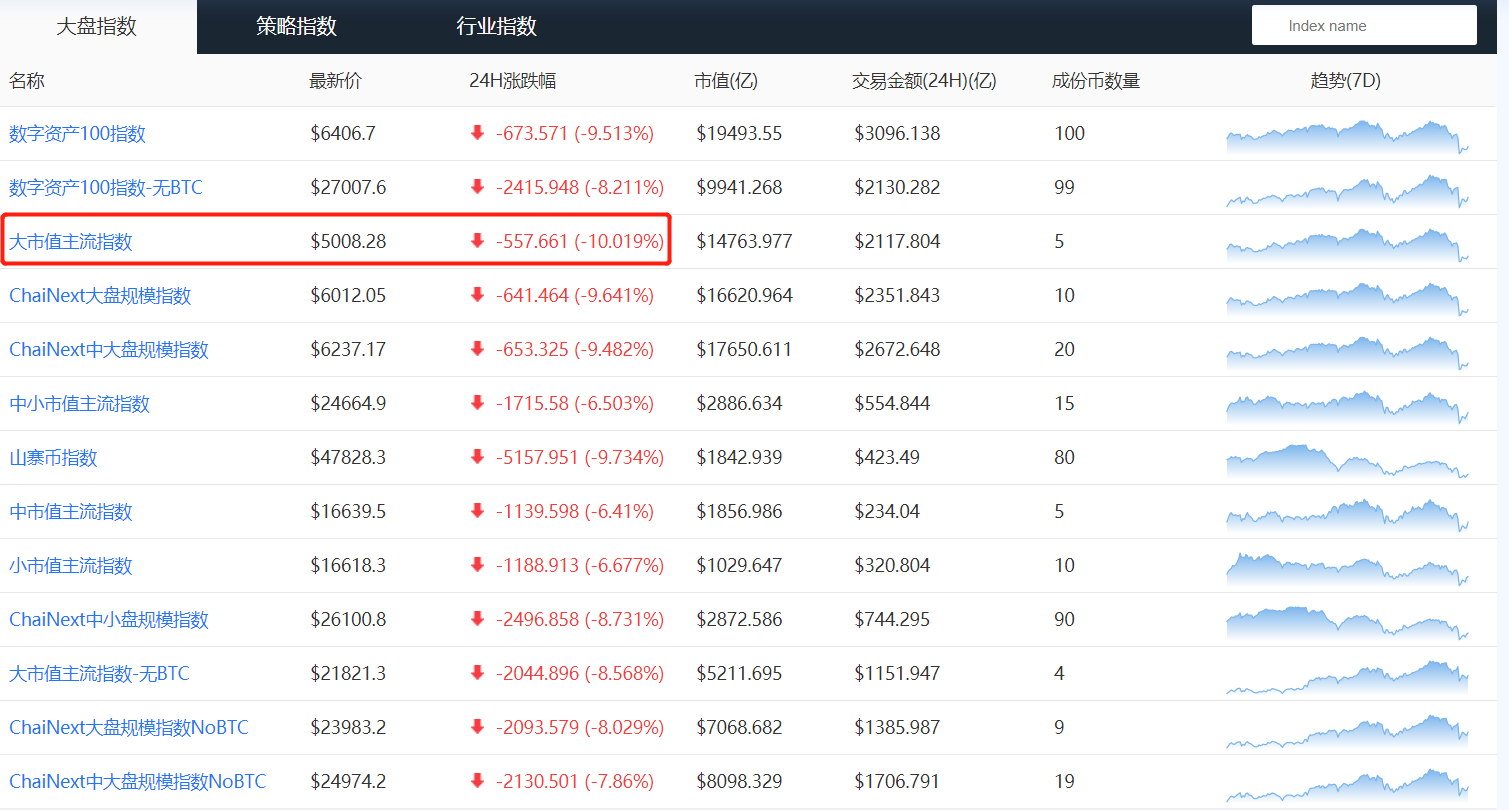This screenshot has height=810, width=1509.
Task: Open the 大市值主流指数 link
Action: tap(71, 242)
